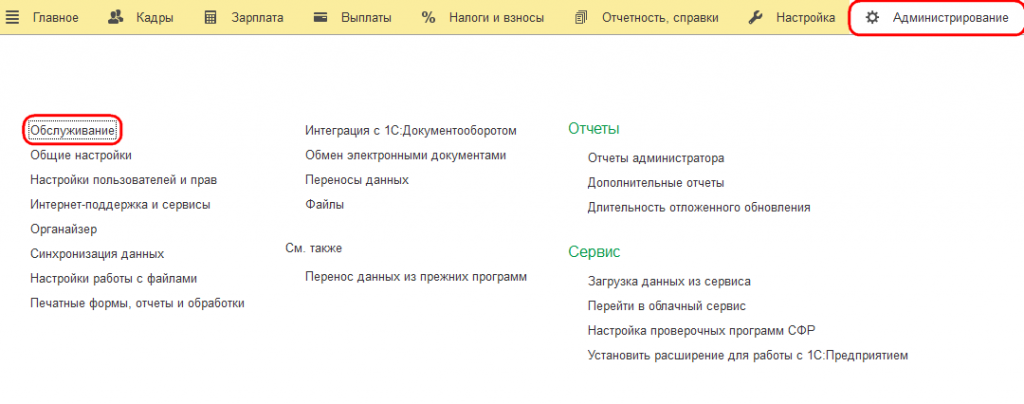Image resolution: width=1024 pixels, height=404 pixels.
Task: Click the gear icon for Администрирование
Action: click(x=872, y=18)
